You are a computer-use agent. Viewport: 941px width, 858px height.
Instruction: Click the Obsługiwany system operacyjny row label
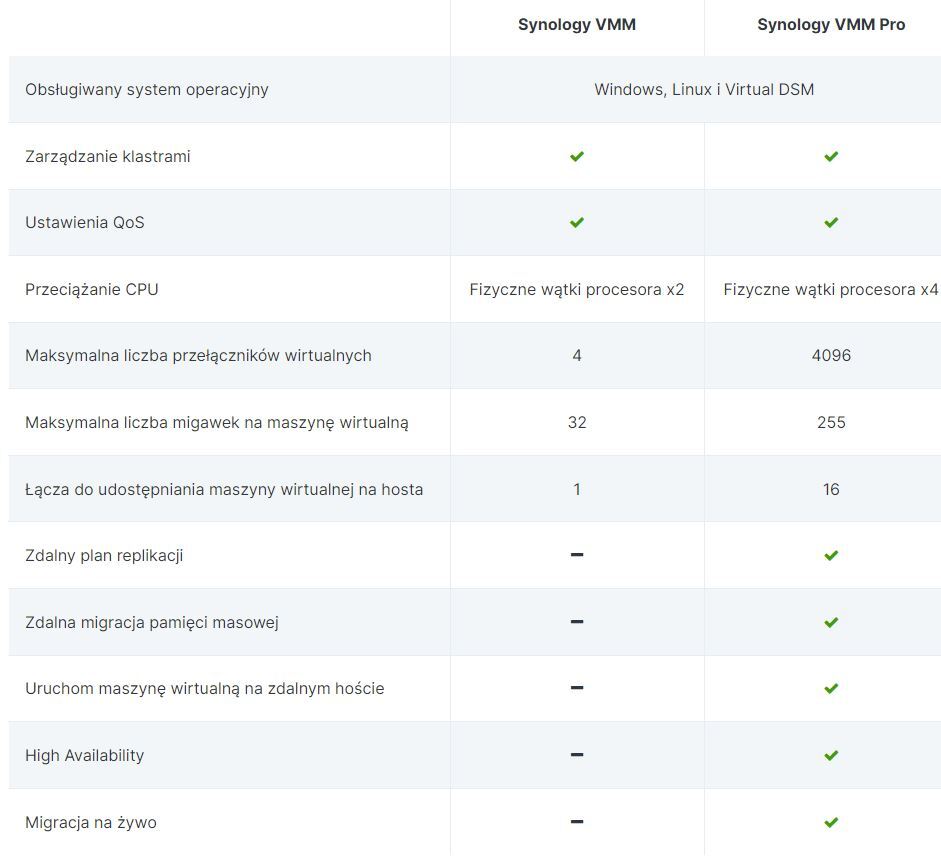pyautogui.click(x=147, y=89)
